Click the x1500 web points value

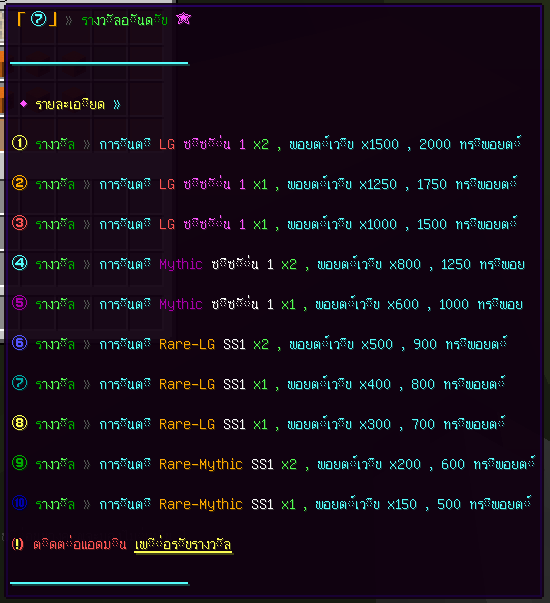coord(380,145)
